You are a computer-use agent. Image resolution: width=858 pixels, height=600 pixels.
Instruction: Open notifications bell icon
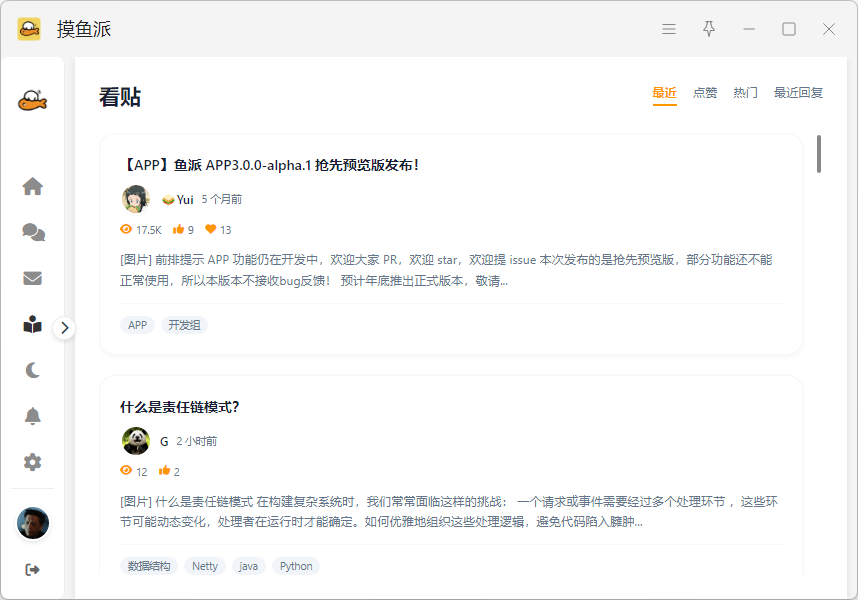(x=33, y=416)
